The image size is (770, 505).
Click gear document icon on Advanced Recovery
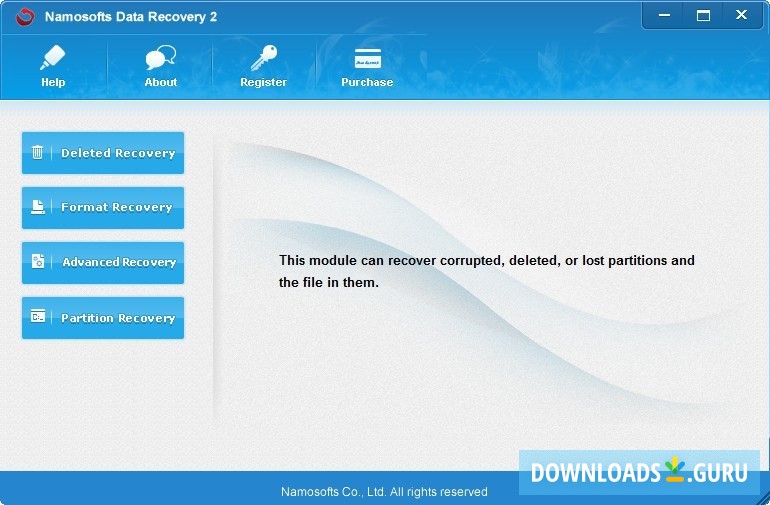(x=38, y=261)
